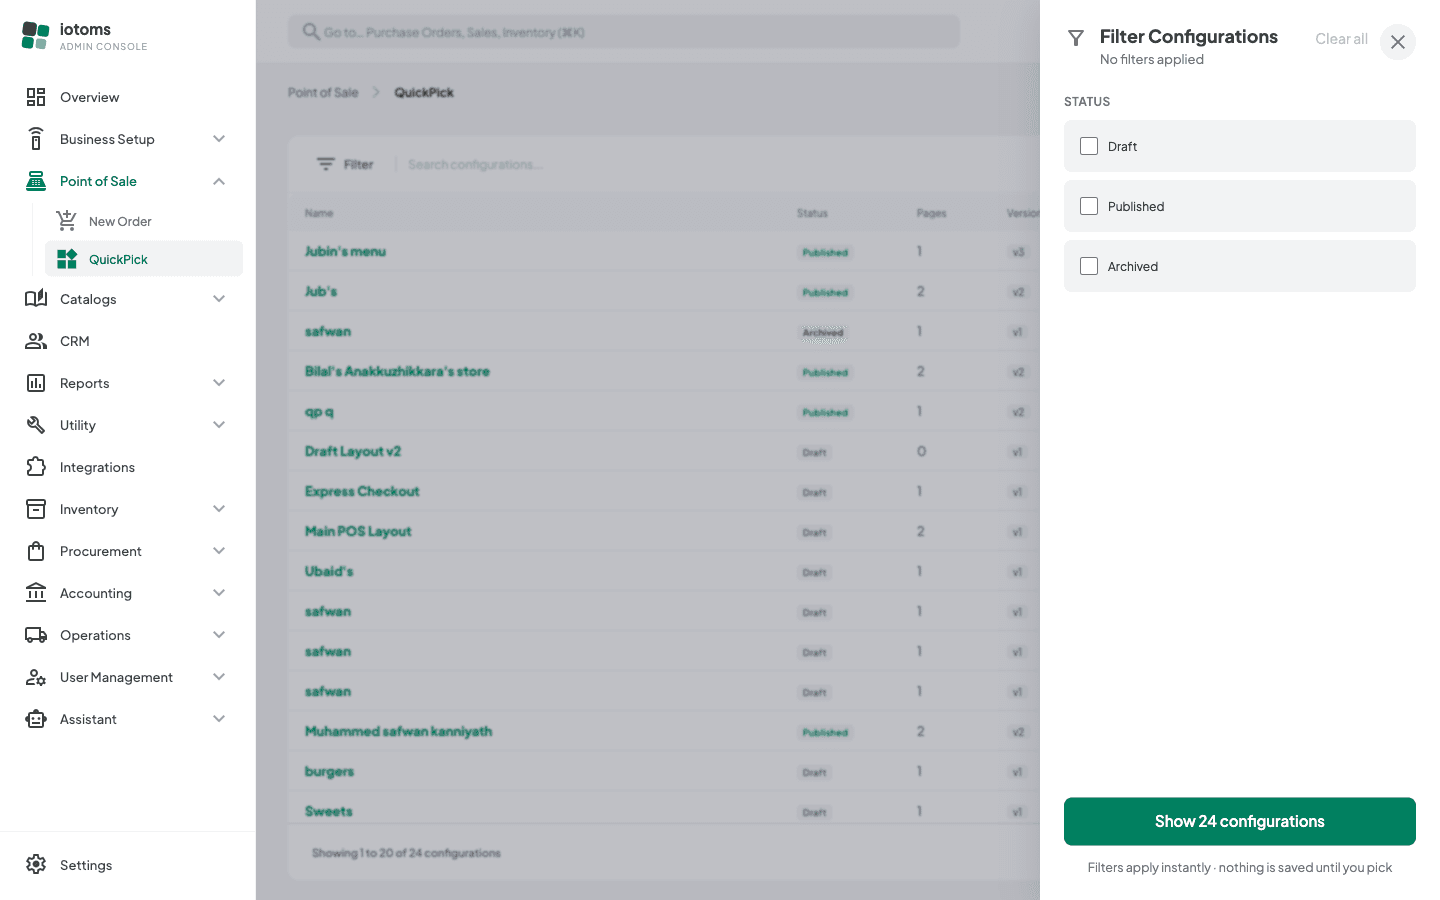Expand the Utility chevron
Screen dimensions: 1440x900
click(x=219, y=425)
